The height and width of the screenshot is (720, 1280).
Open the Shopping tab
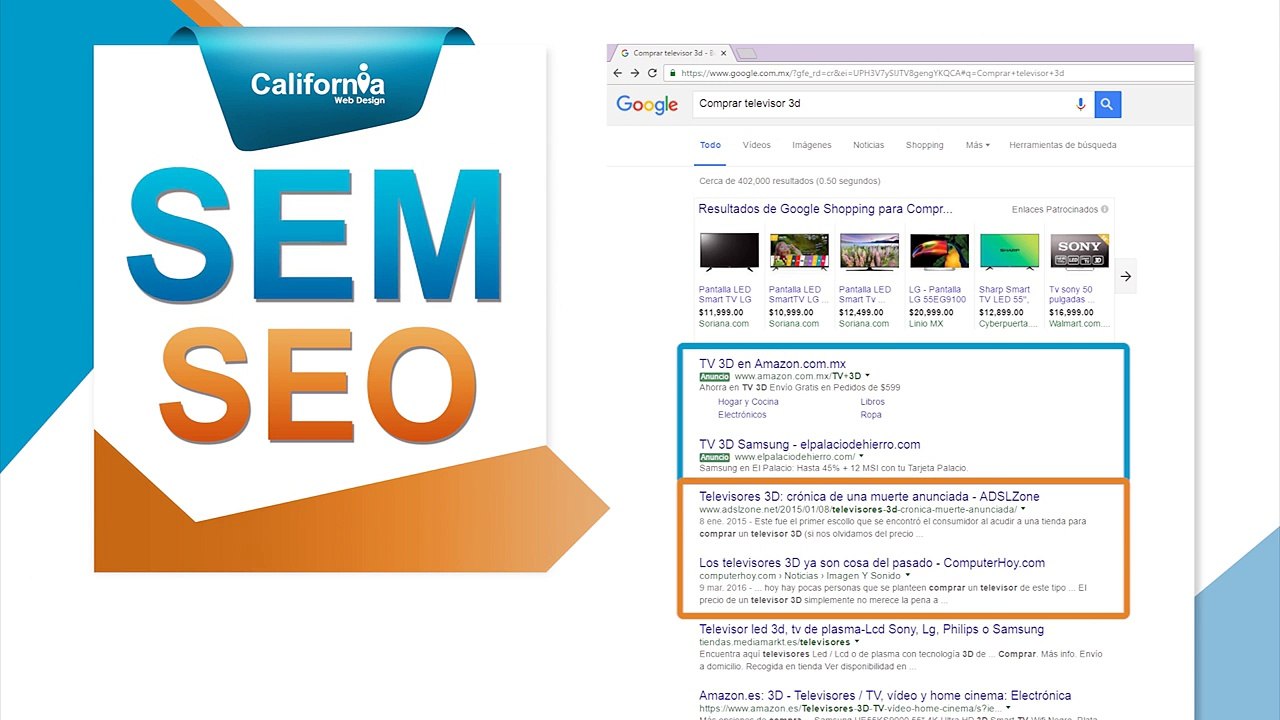coord(925,145)
